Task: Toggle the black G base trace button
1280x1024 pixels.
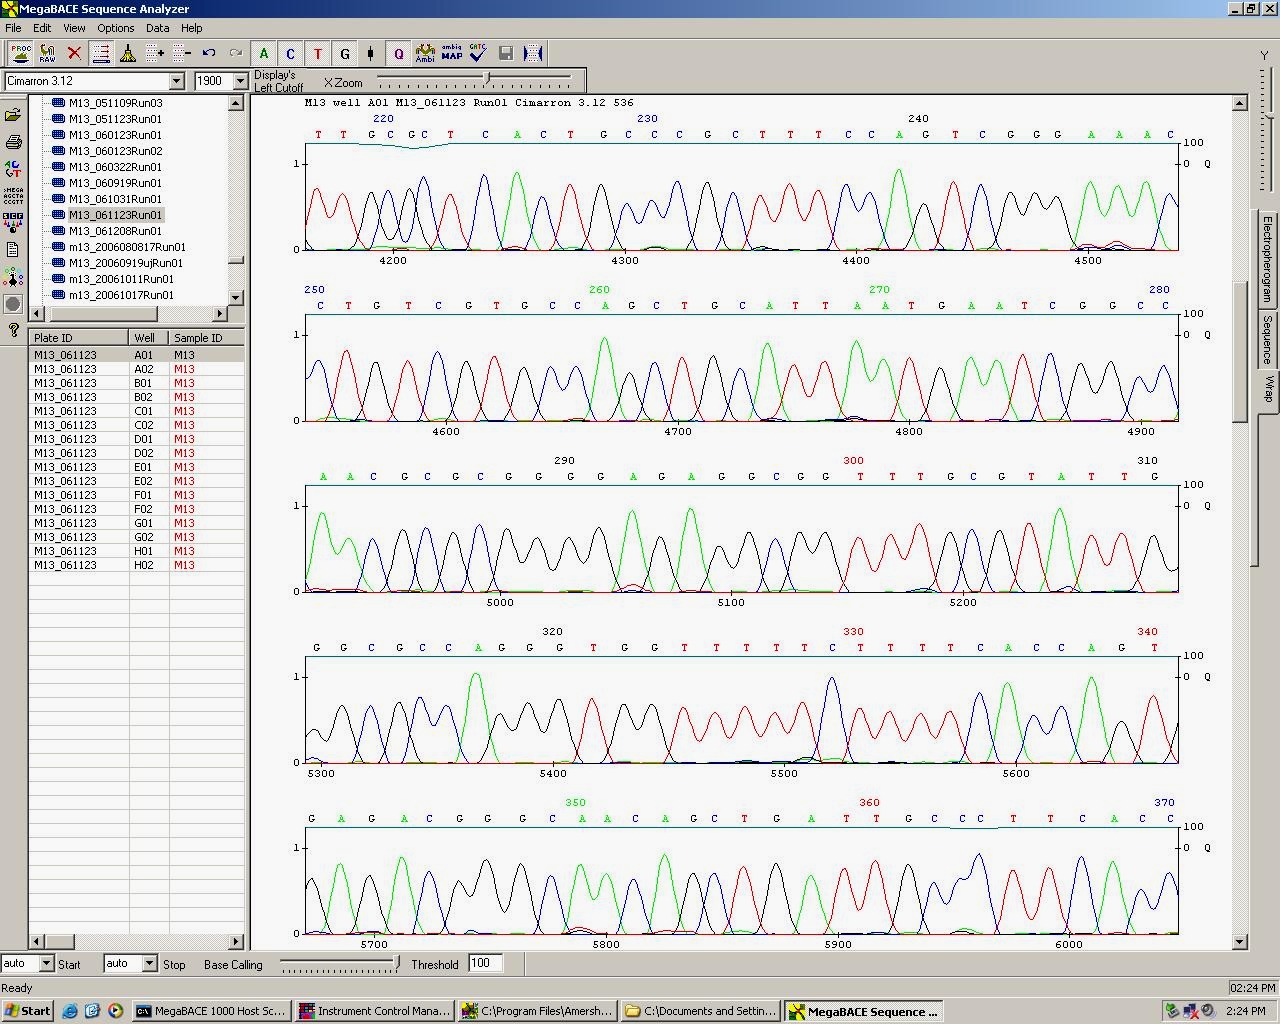Action: [345, 53]
